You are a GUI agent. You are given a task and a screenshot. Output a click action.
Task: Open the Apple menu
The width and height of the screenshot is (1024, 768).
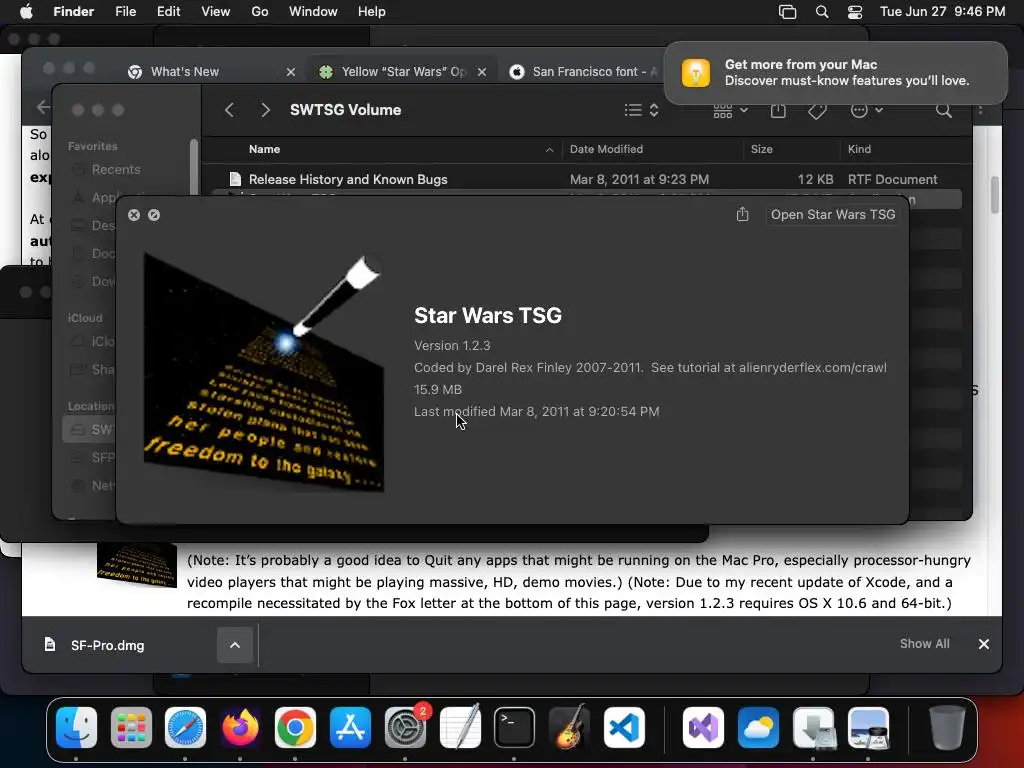(x=25, y=12)
